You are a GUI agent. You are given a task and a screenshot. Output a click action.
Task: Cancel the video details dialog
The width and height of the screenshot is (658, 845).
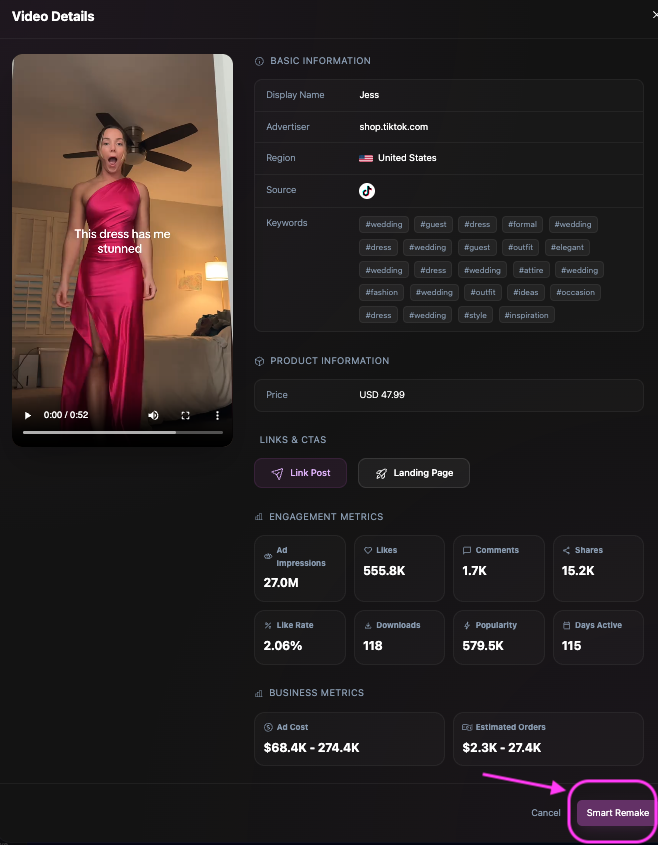click(x=546, y=813)
